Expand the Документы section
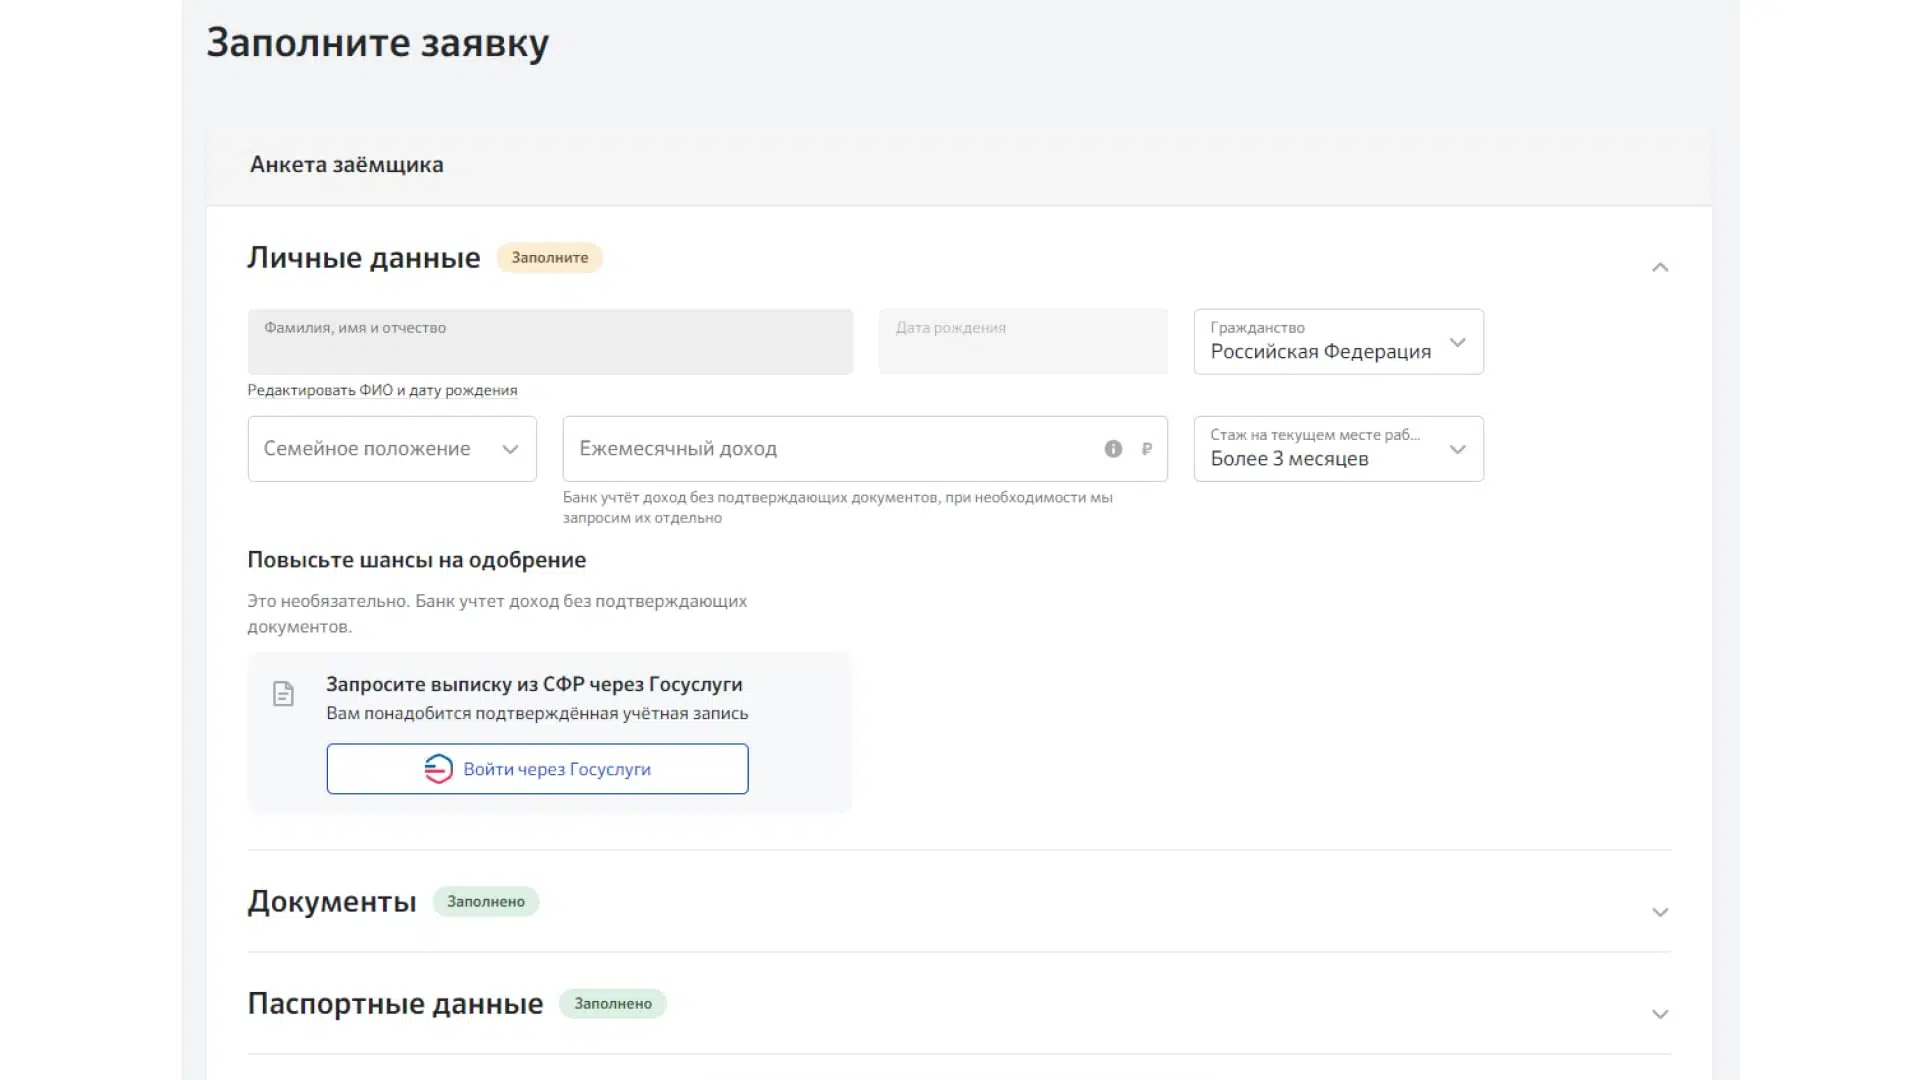The width and height of the screenshot is (1920, 1080). 1660,912
